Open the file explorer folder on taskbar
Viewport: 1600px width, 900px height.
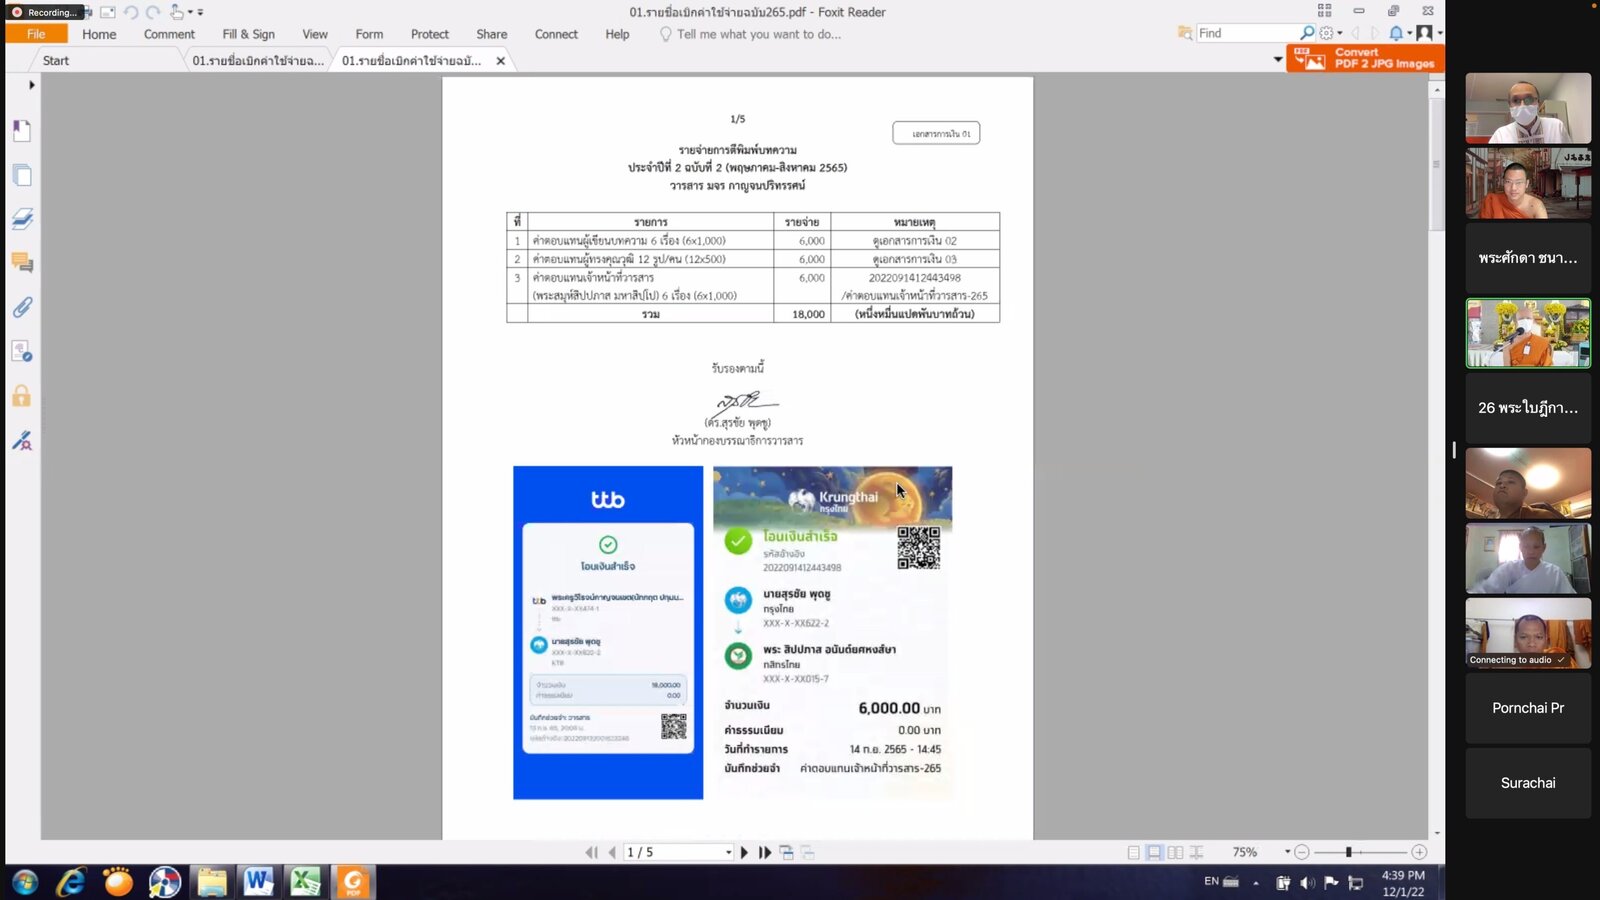click(211, 882)
